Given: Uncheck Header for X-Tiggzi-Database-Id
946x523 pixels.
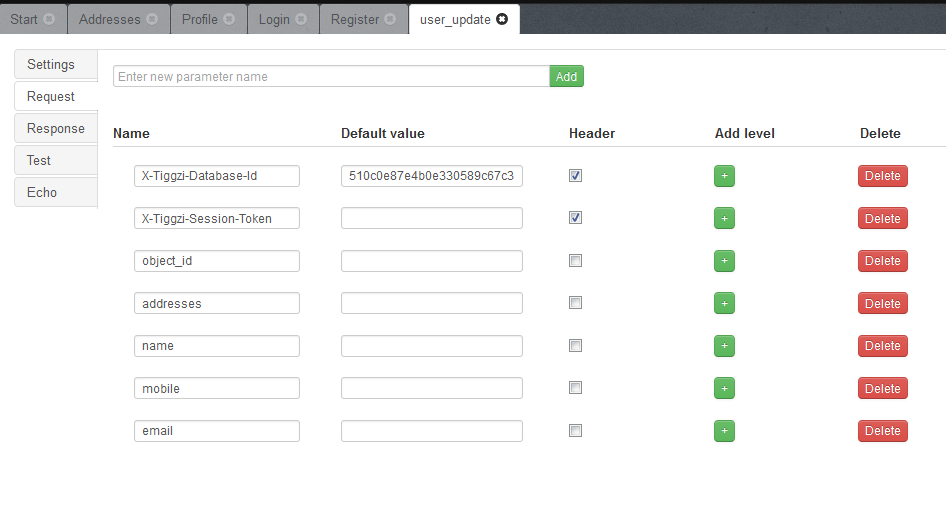Looking at the screenshot, I should point(575,176).
